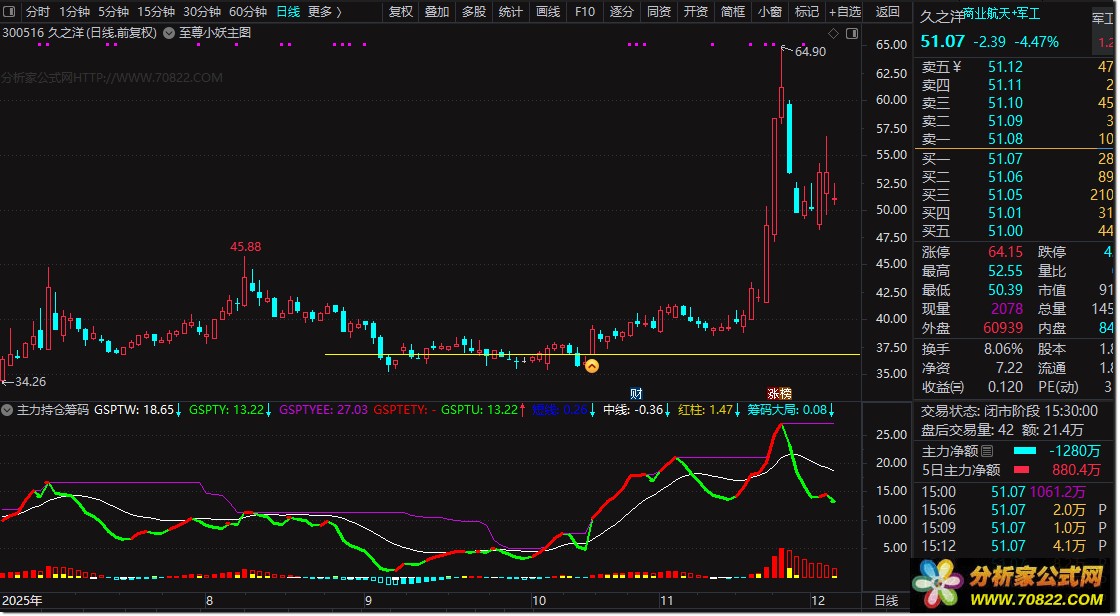Toggle the 小窗 mini window button
The width and height of the screenshot is (1120, 616).
point(770,11)
